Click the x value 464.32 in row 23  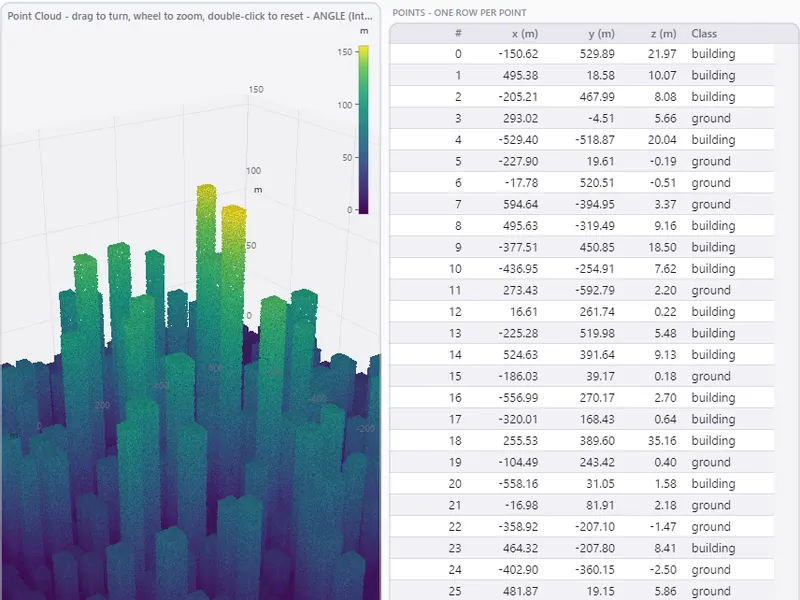pyautogui.click(x=520, y=548)
